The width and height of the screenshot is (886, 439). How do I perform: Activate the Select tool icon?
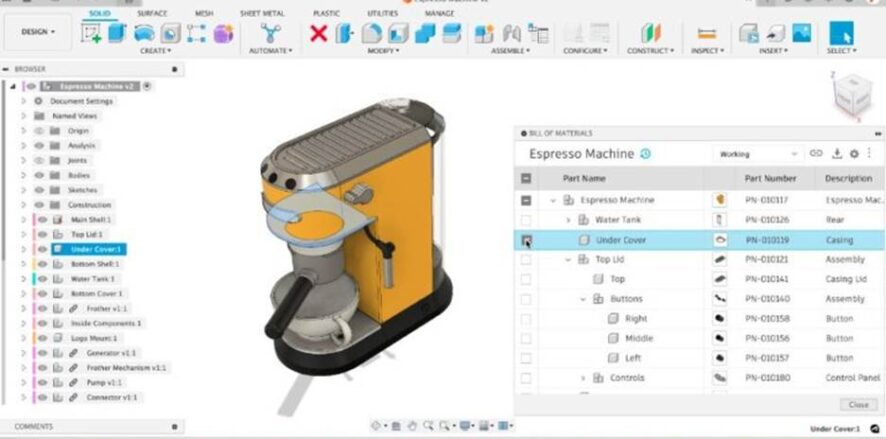click(841, 33)
